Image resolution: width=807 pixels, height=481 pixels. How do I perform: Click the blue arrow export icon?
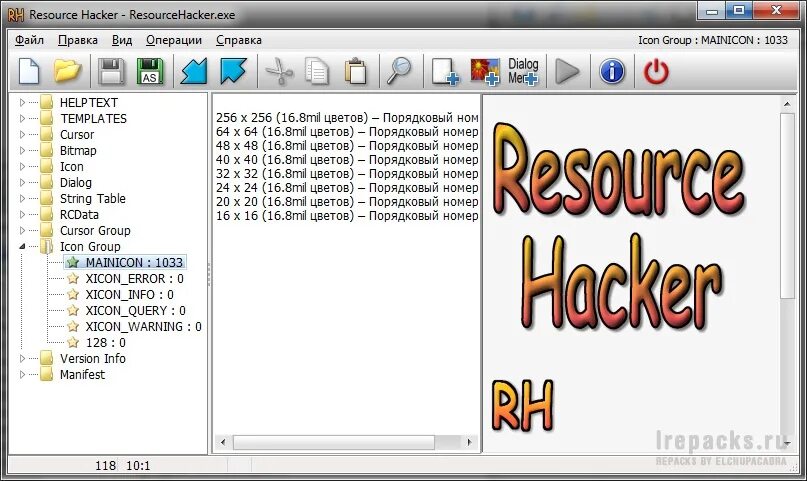233,71
